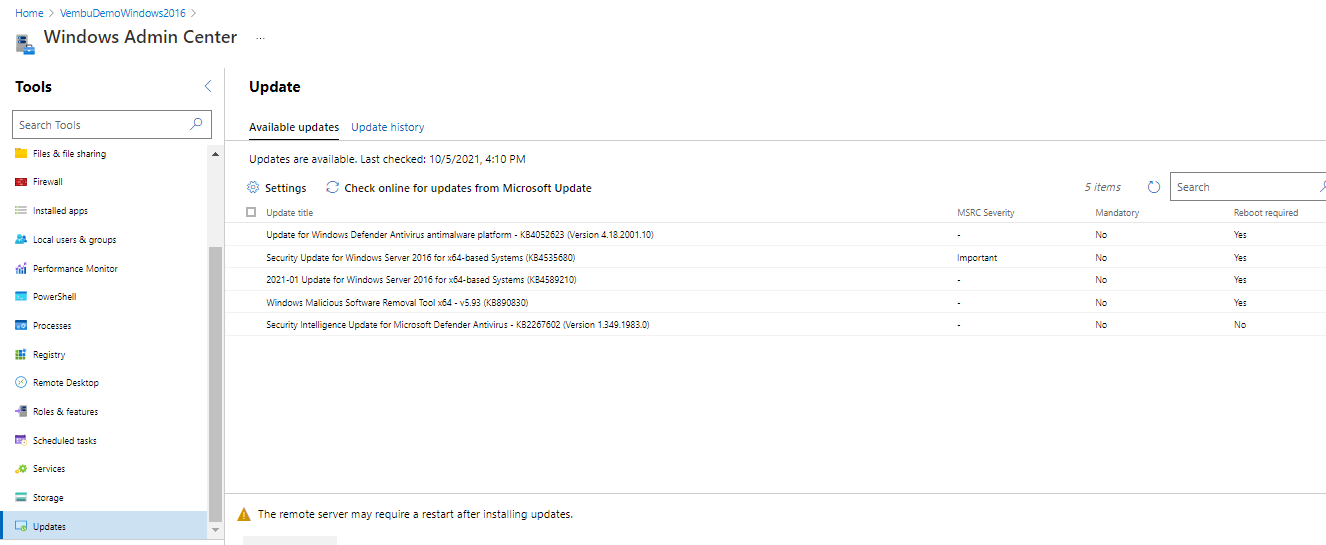Image resolution: width=1326 pixels, height=545 pixels.
Task: Switch to Update history tab
Action: [388, 127]
